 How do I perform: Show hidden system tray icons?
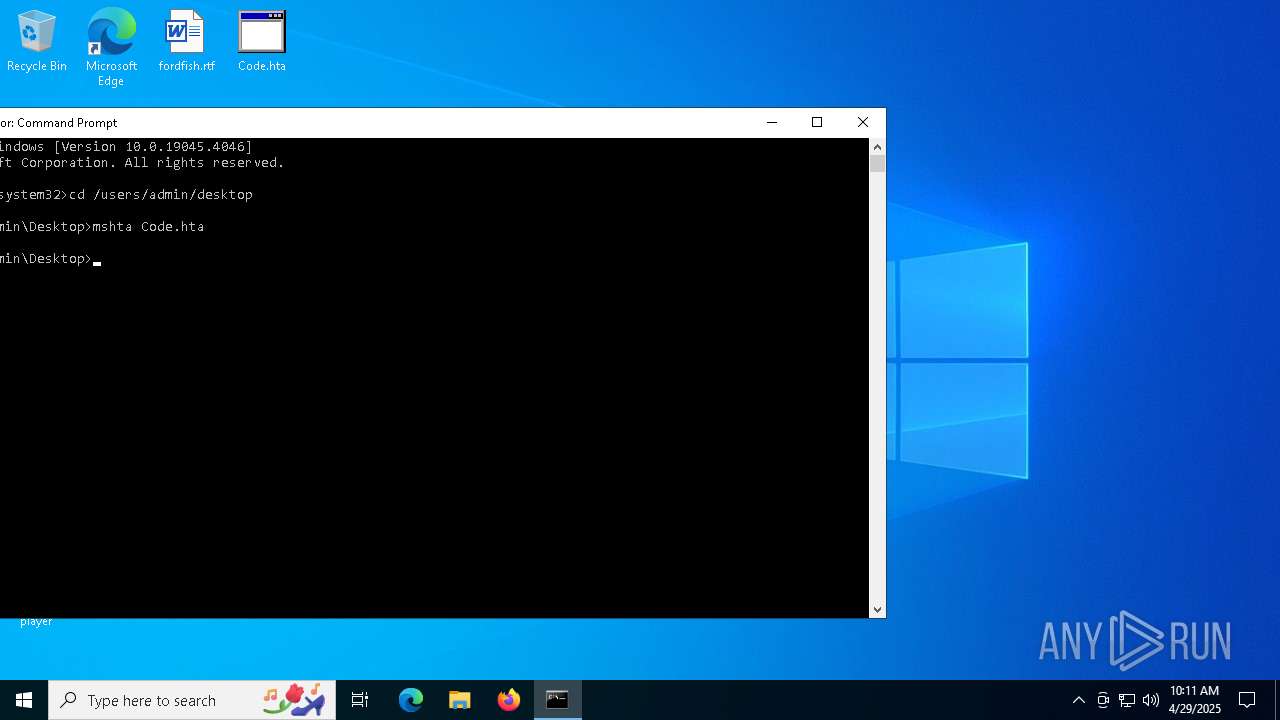pyautogui.click(x=1078, y=700)
